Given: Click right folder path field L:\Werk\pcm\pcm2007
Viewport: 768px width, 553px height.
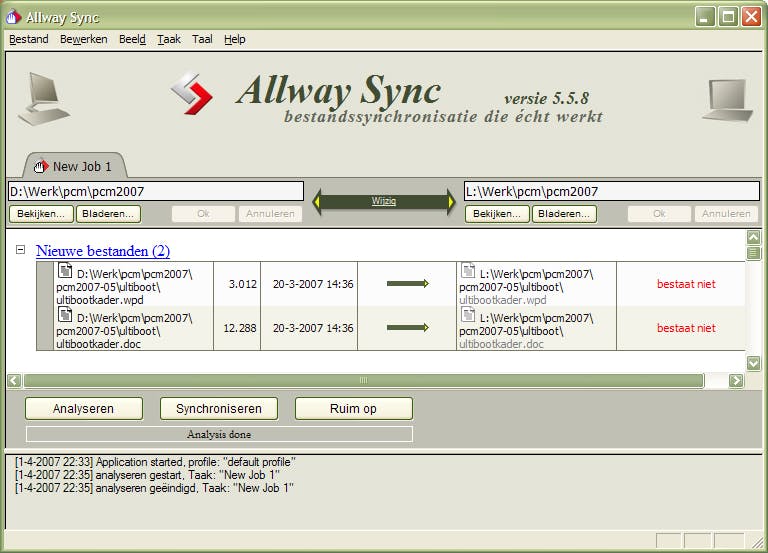Looking at the screenshot, I should pyautogui.click(x=612, y=191).
